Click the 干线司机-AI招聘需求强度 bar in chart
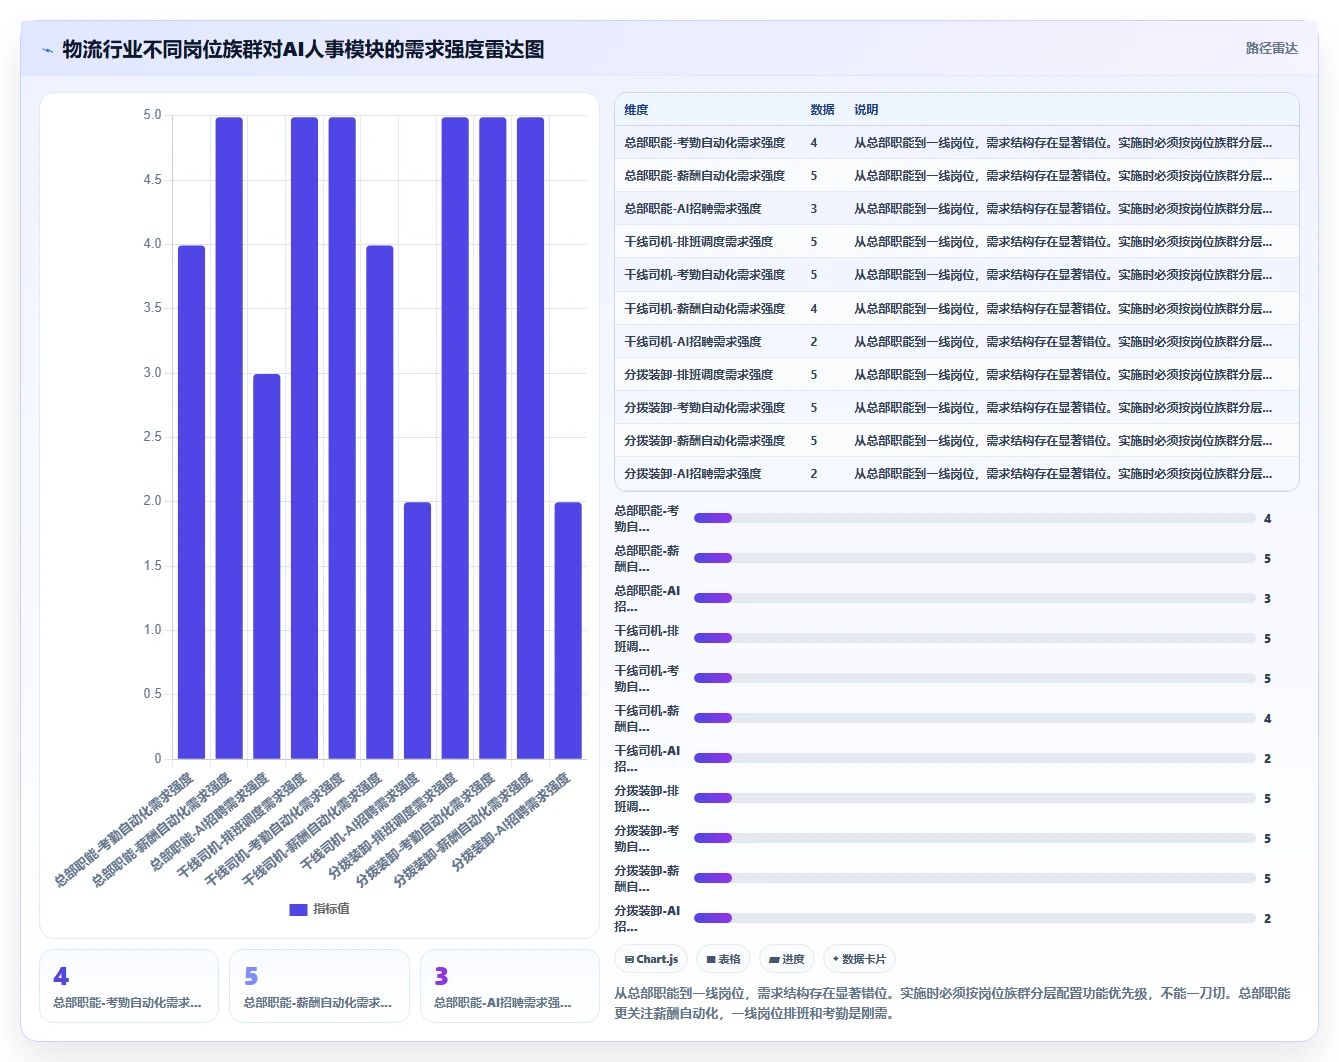This screenshot has width=1339, height=1062. point(417,631)
